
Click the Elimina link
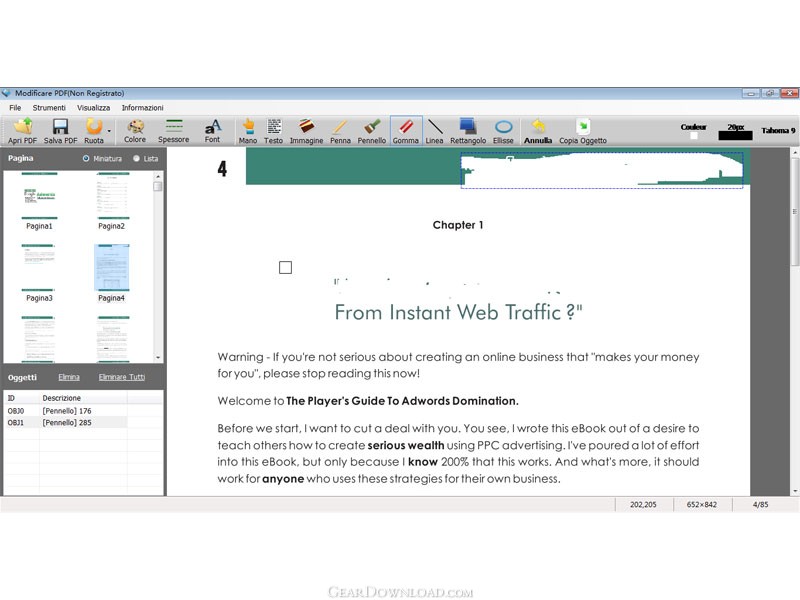tap(69, 377)
